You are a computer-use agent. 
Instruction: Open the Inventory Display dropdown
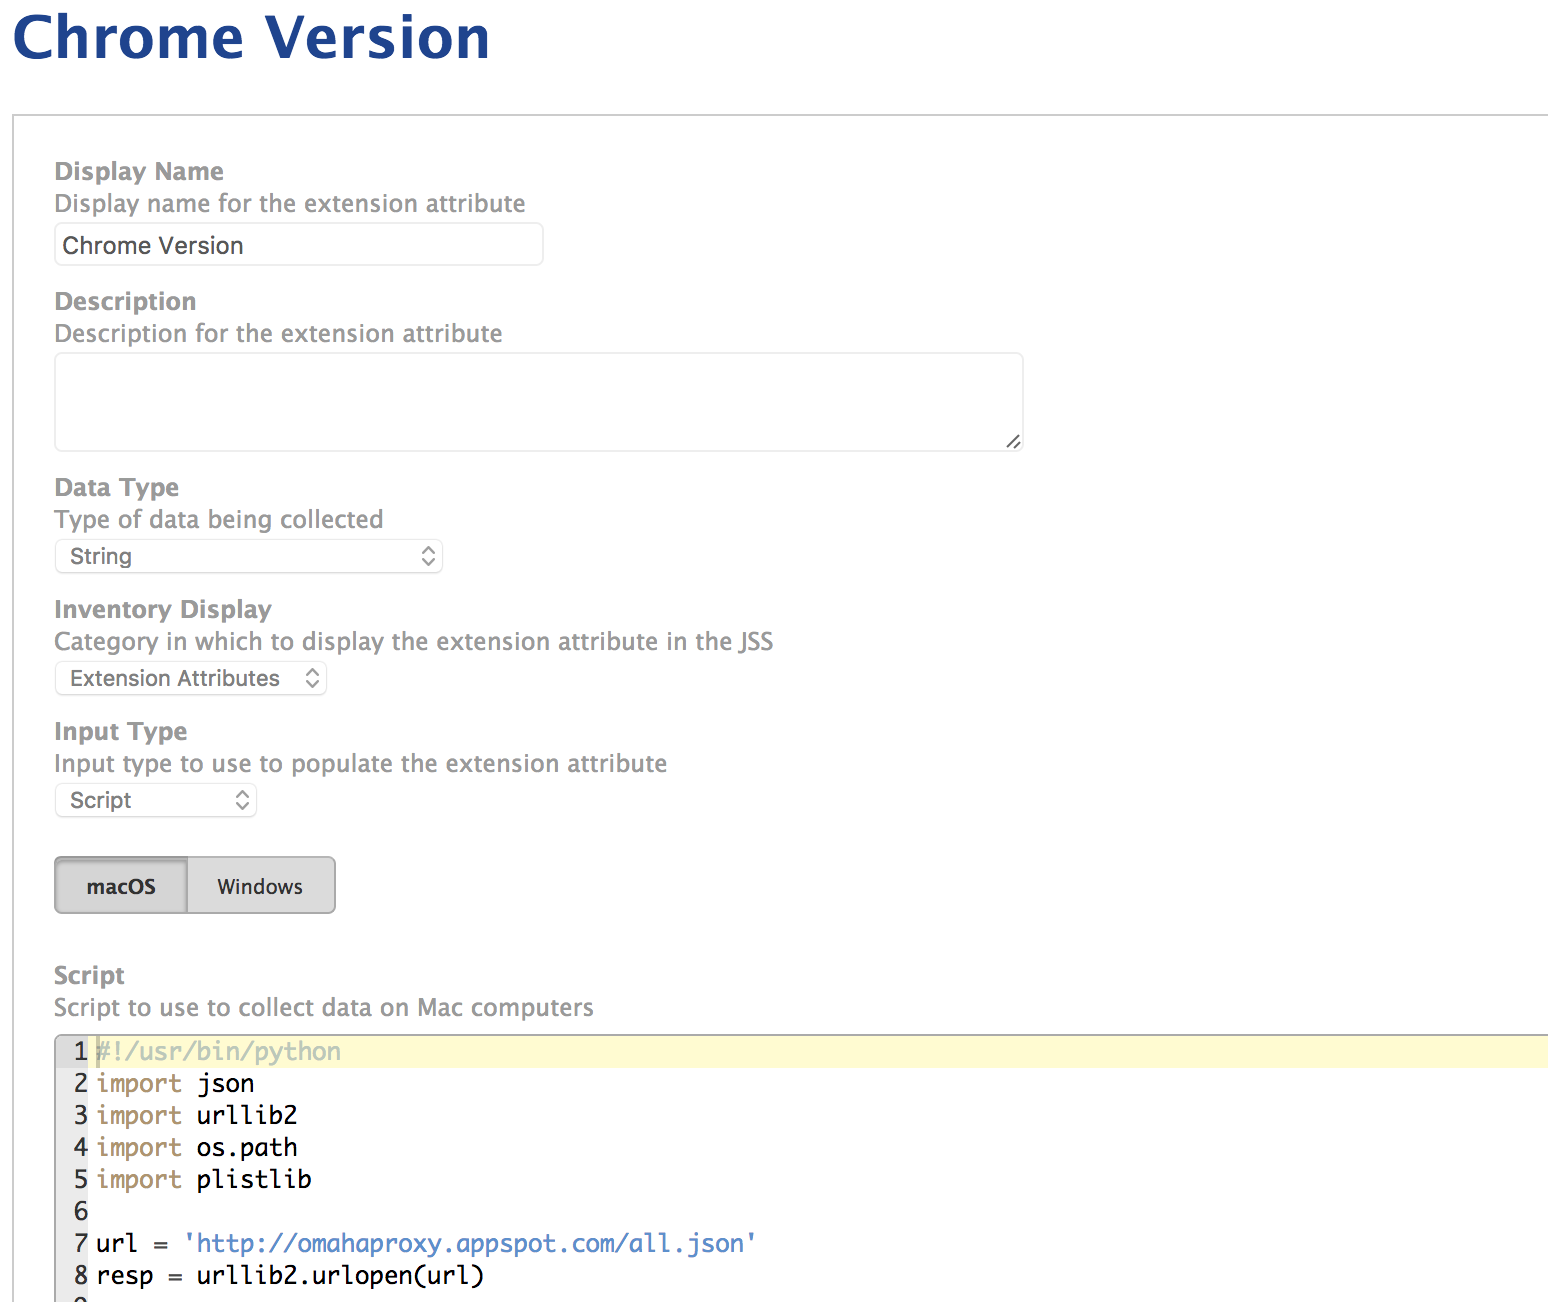tap(190, 678)
